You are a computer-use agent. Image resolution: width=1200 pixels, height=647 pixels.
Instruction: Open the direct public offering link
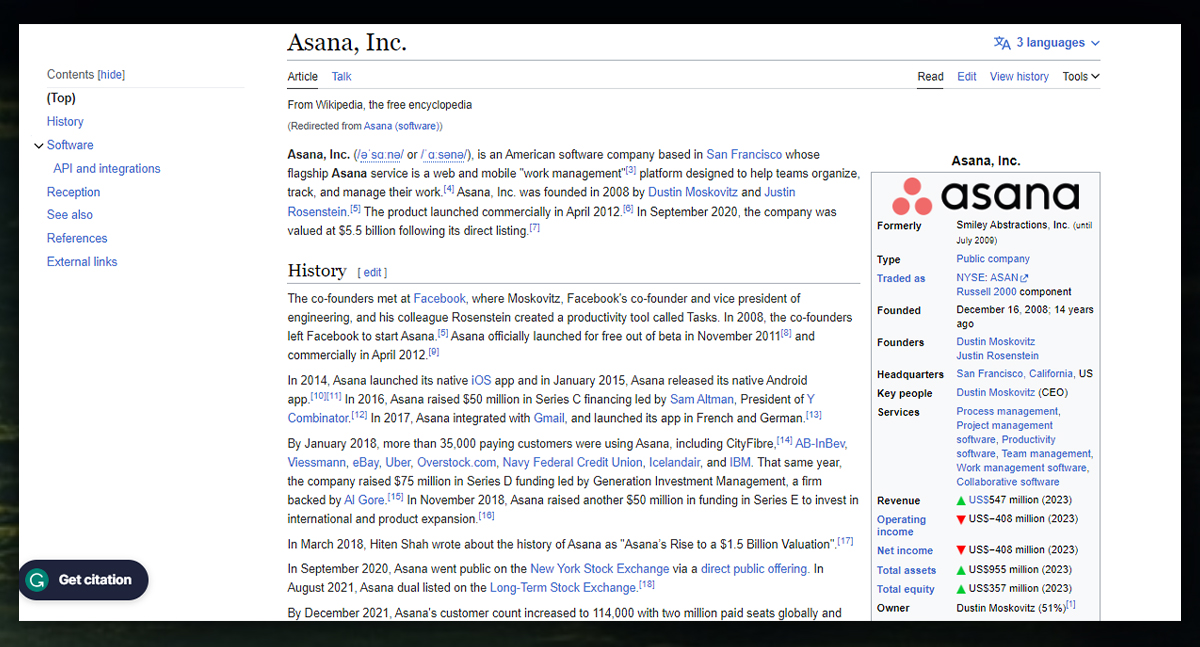pos(755,569)
